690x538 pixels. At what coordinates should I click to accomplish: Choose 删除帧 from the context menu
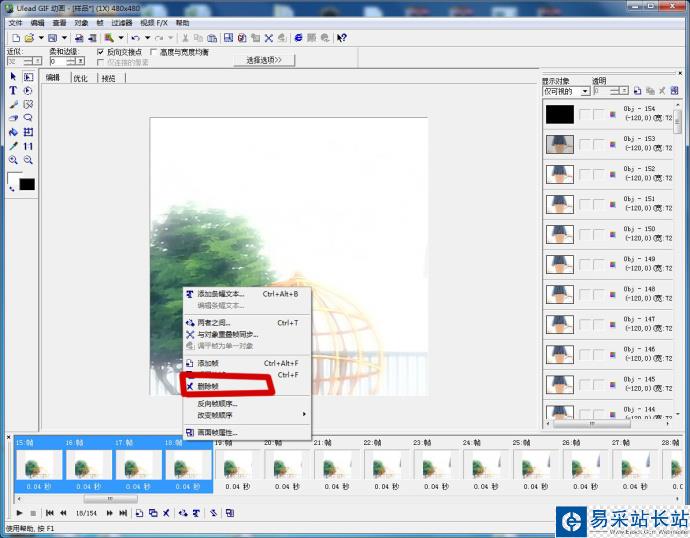pyautogui.click(x=247, y=387)
